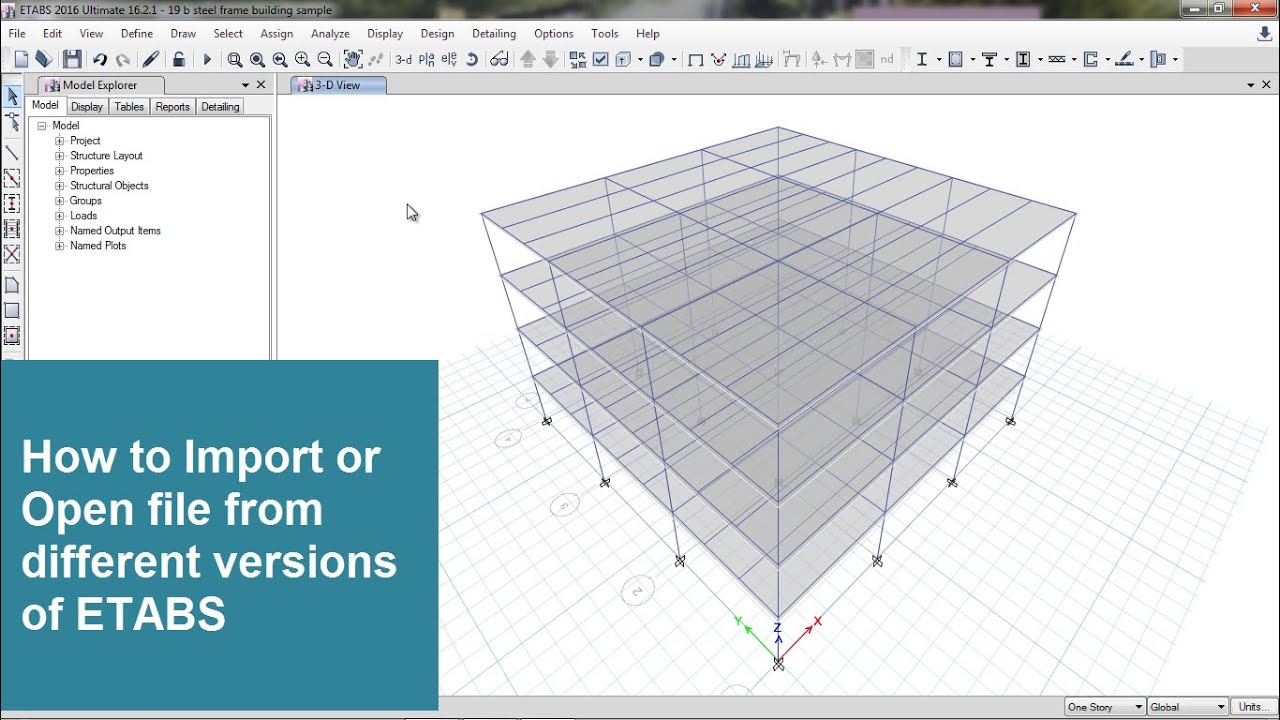Select the draw line diagonal tool
Screen dimensions: 1280x720
[12, 153]
